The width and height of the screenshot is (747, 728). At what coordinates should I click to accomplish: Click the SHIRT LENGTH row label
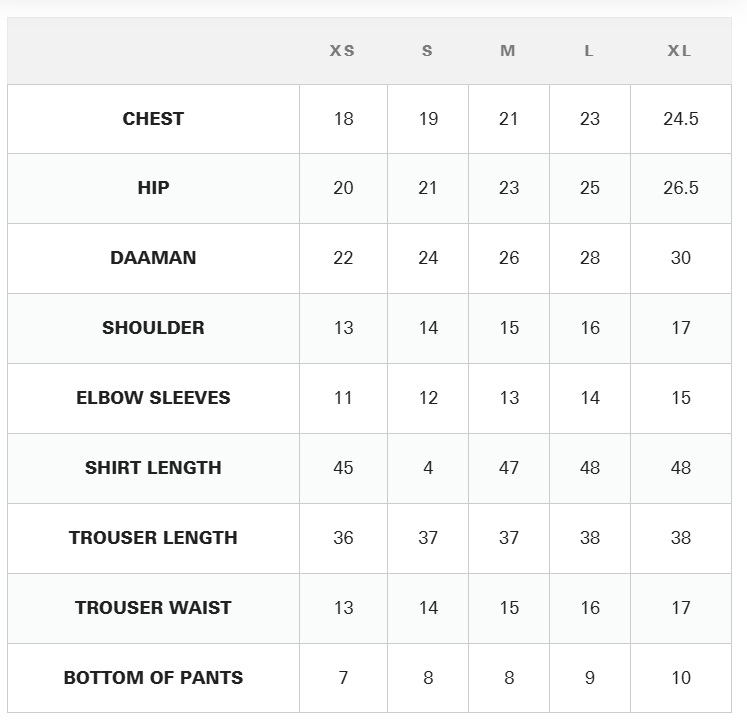pyautogui.click(x=153, y=468)
